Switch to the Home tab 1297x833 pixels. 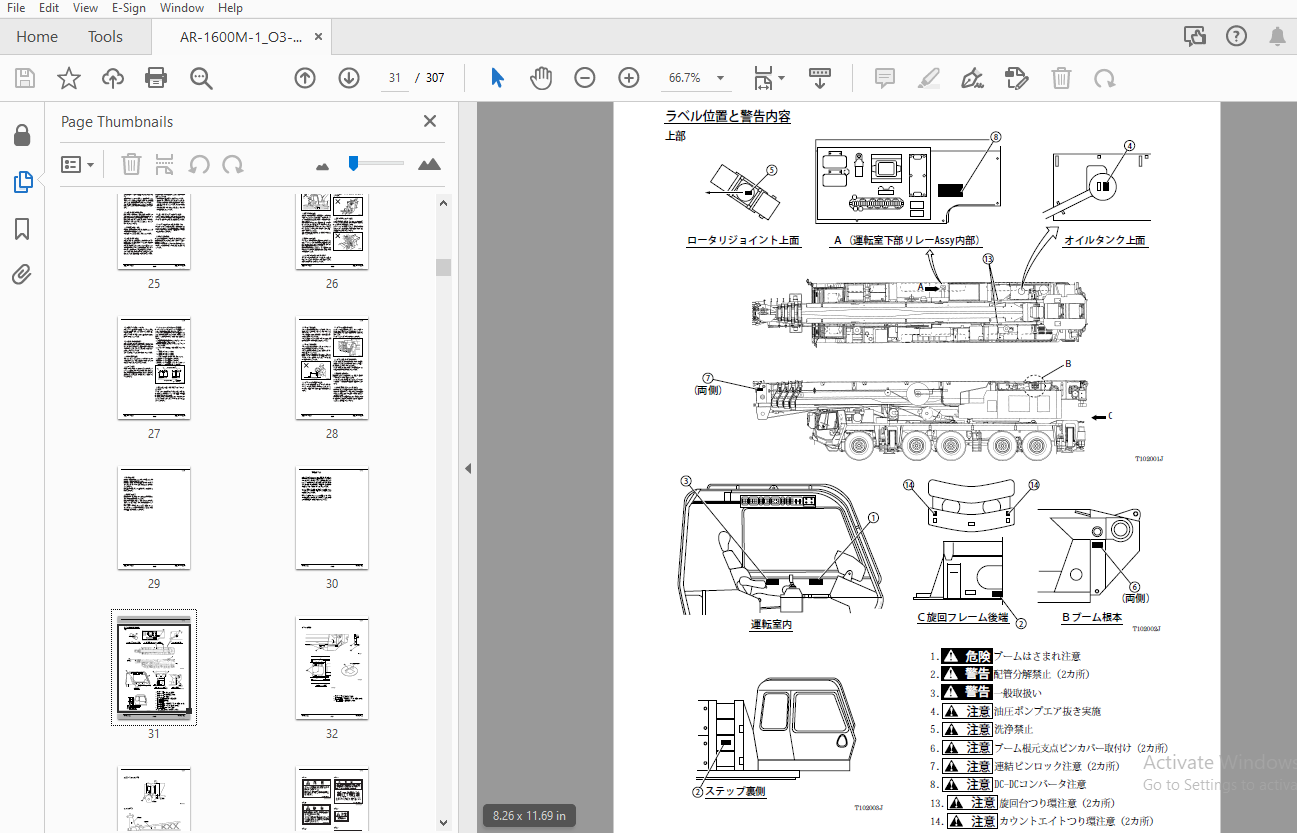click(x=37, y=37)
